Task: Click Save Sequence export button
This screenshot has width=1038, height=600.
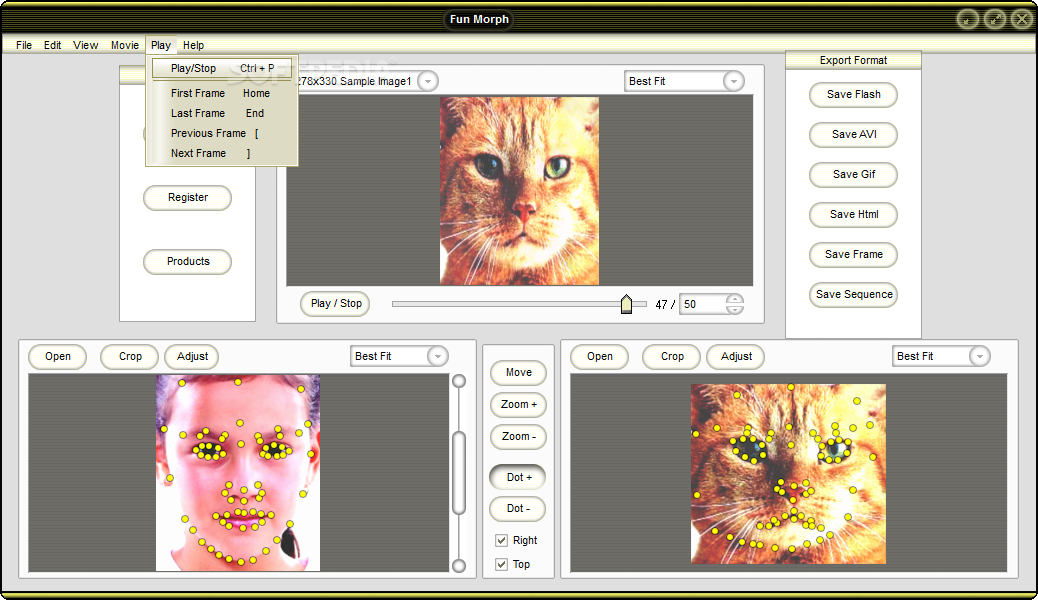Action: 853,294
